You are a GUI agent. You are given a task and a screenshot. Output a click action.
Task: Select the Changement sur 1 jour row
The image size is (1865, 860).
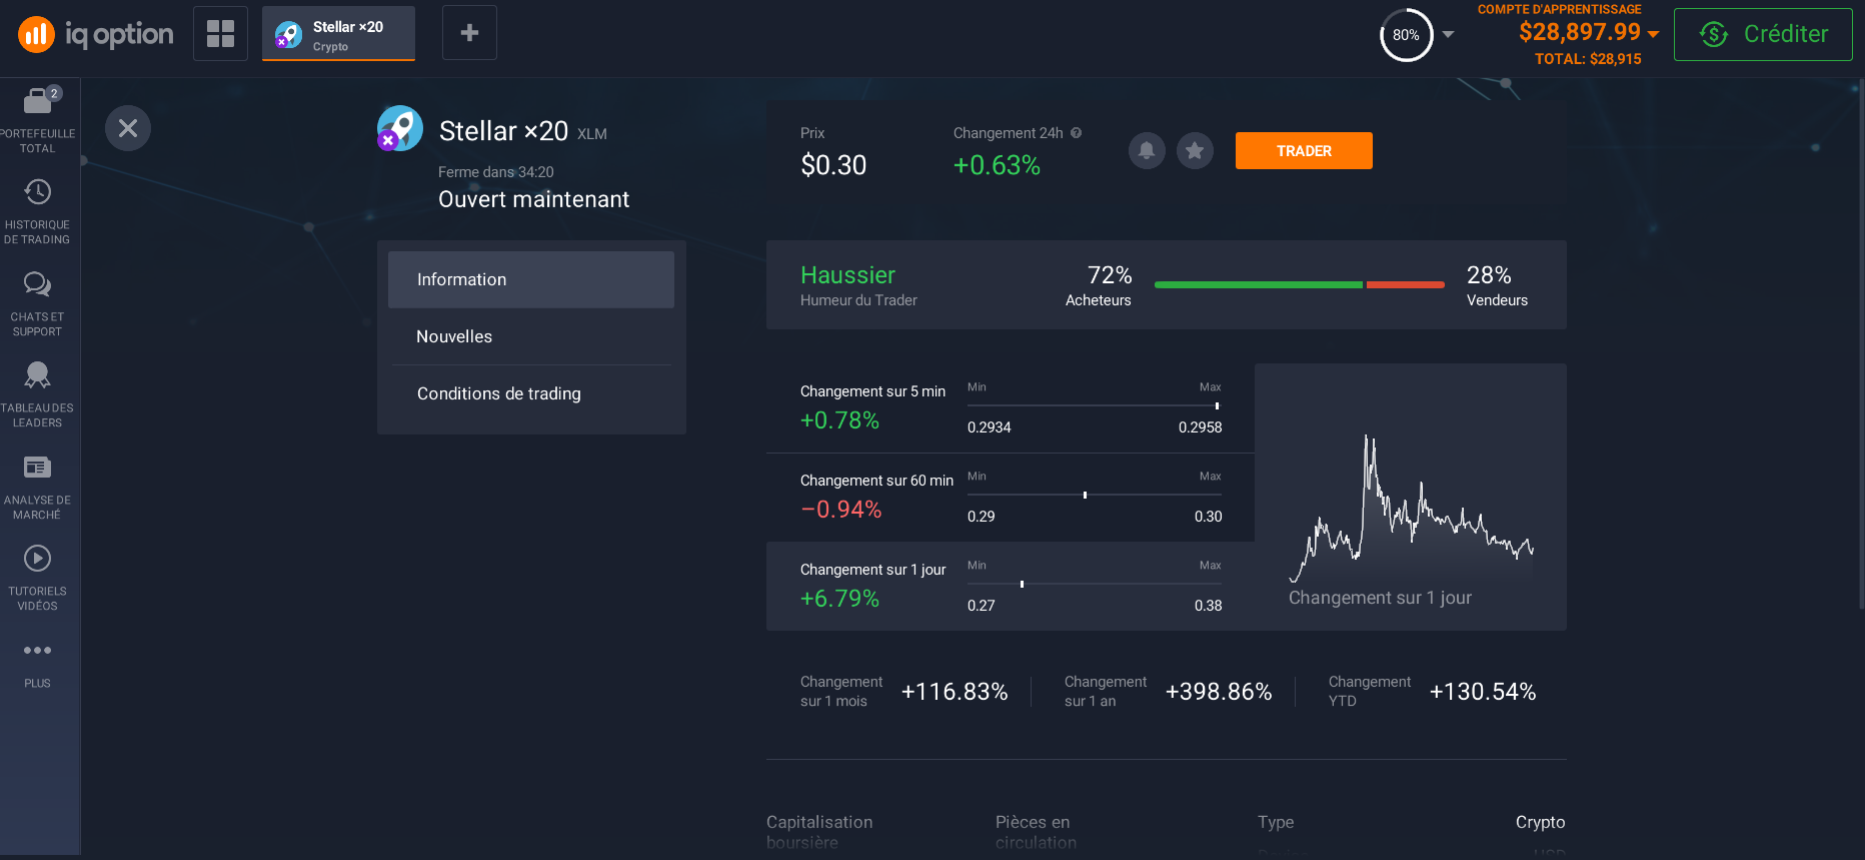pyautogui.click(x=1010, y=586)
